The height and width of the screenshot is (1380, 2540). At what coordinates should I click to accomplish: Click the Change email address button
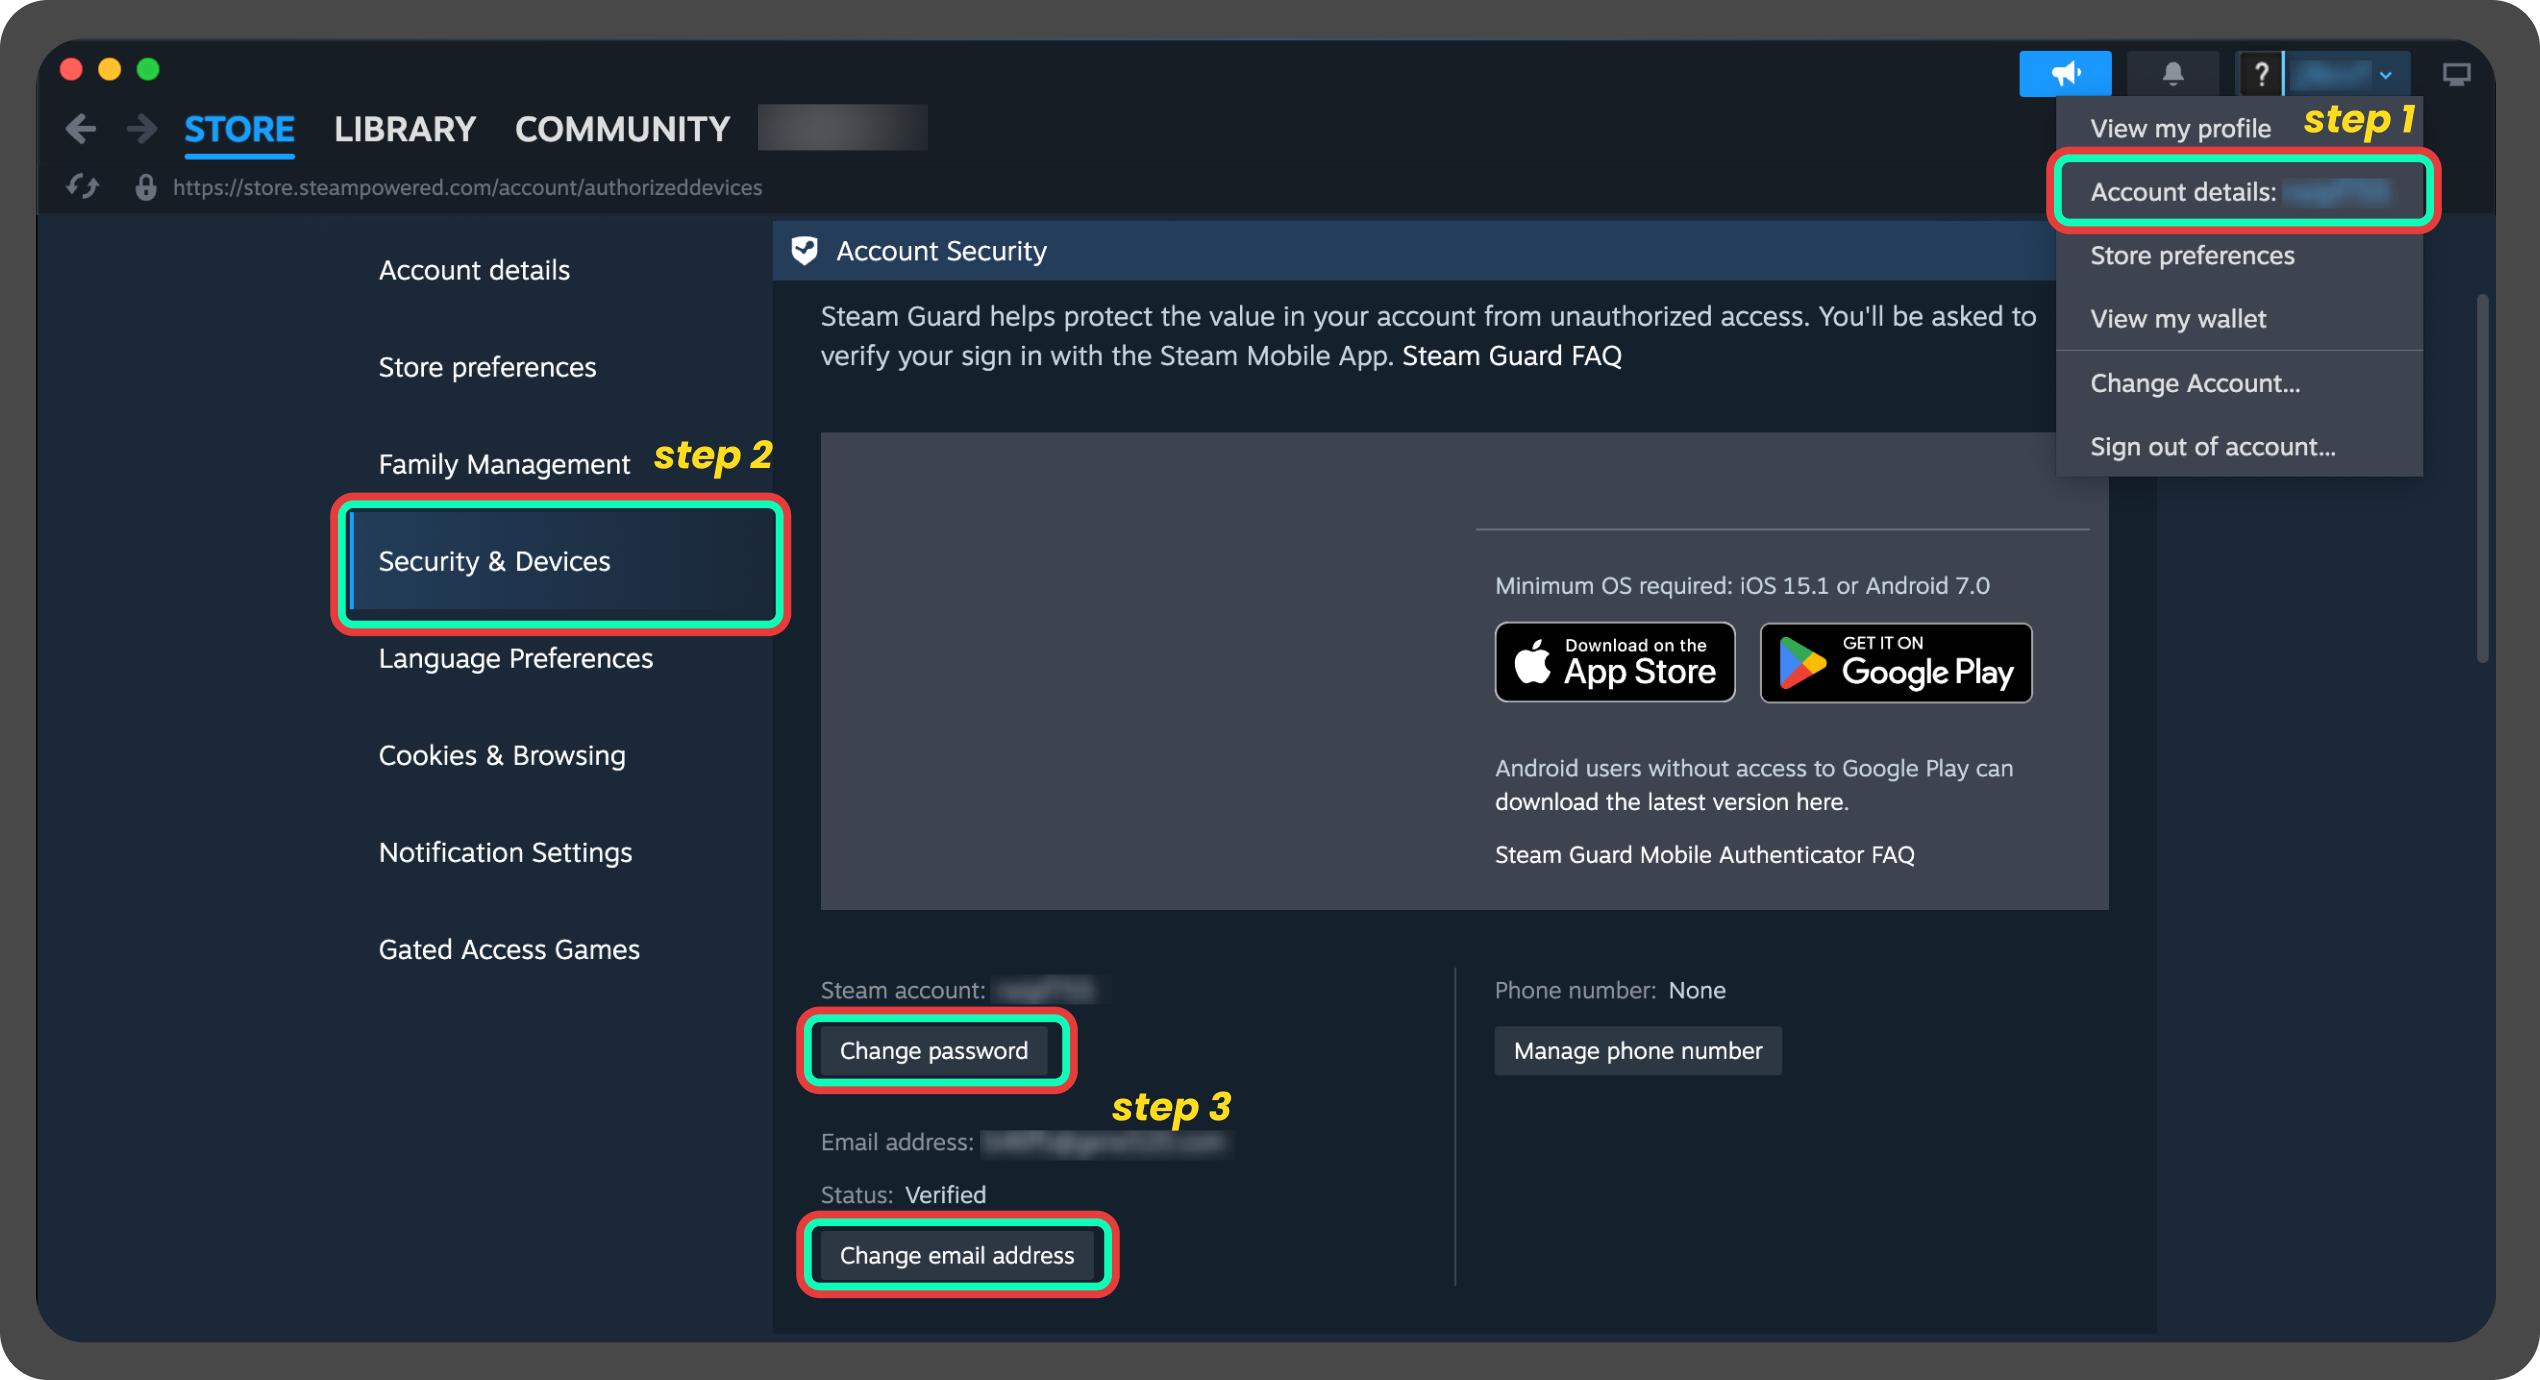(957, 1255)
